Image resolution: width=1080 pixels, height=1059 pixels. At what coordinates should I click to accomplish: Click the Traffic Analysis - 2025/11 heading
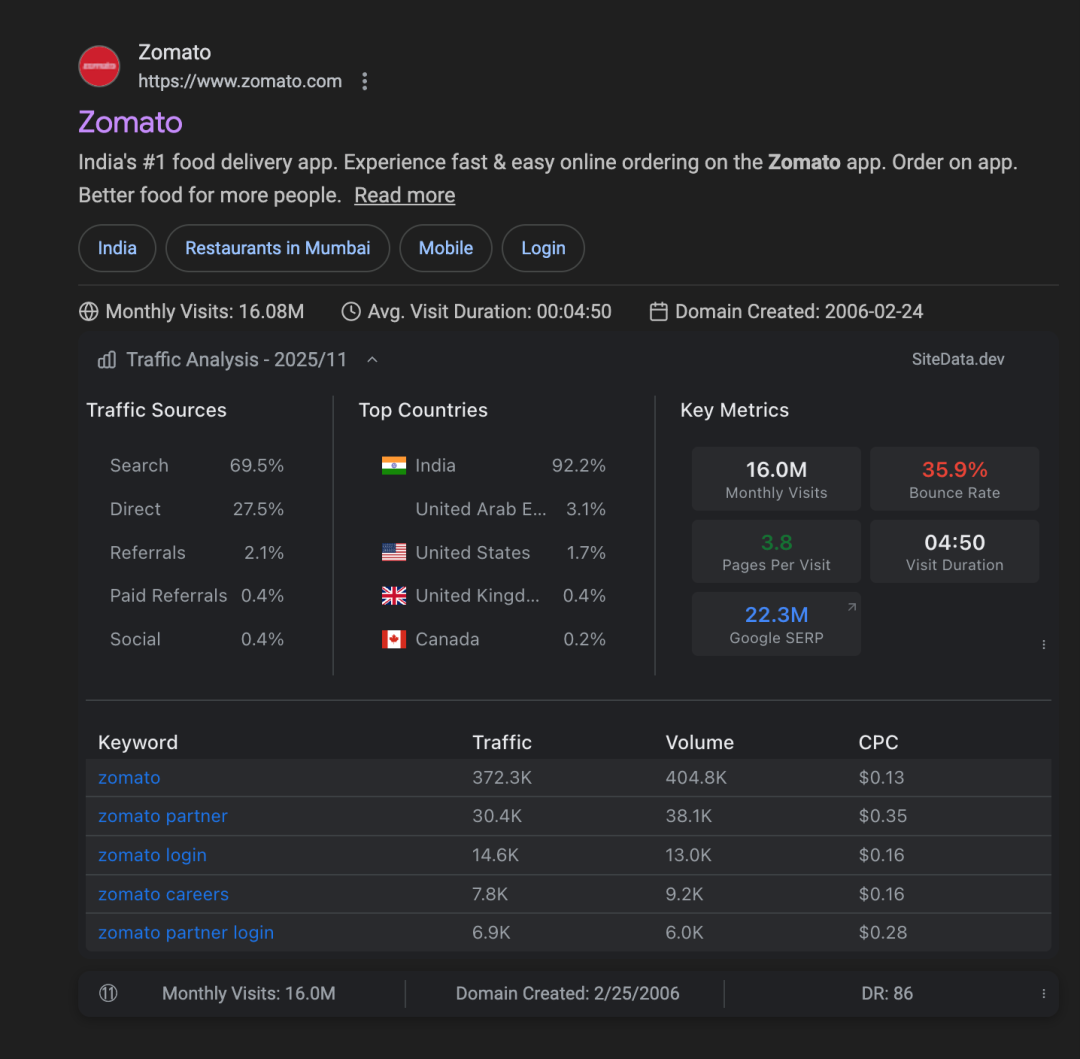236,359
